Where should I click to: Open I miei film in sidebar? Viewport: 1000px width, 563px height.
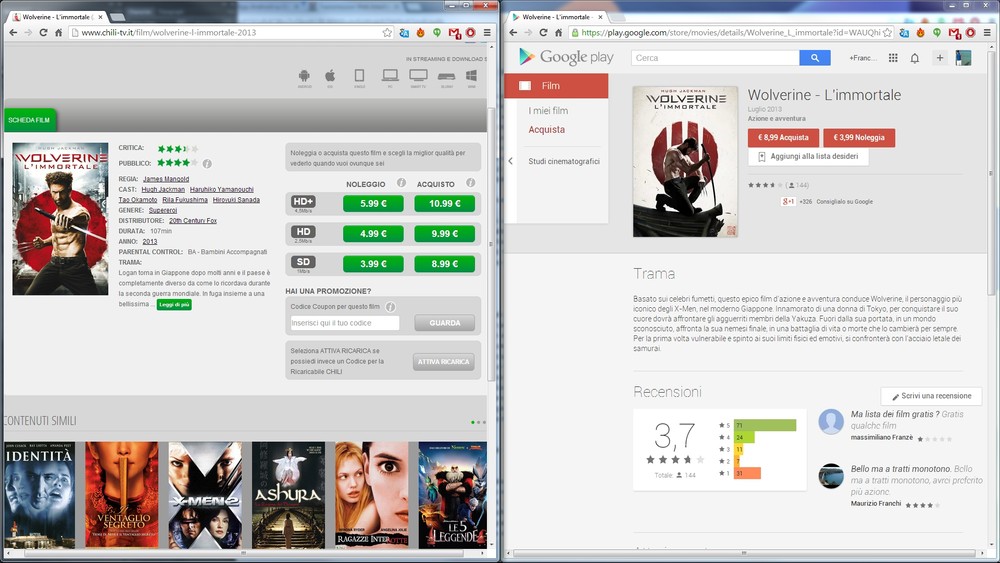(x=548, y=111)
